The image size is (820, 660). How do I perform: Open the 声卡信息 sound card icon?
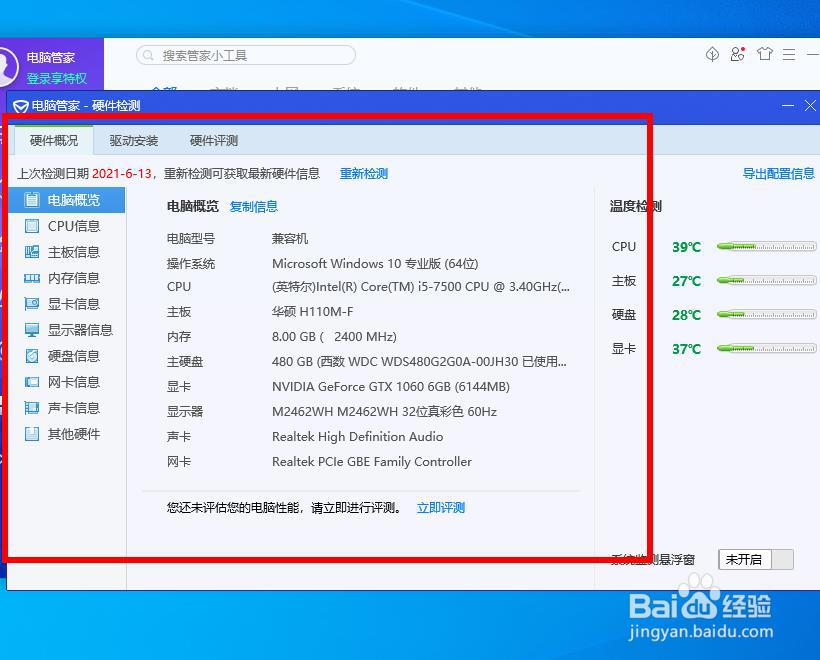[32, 408]
